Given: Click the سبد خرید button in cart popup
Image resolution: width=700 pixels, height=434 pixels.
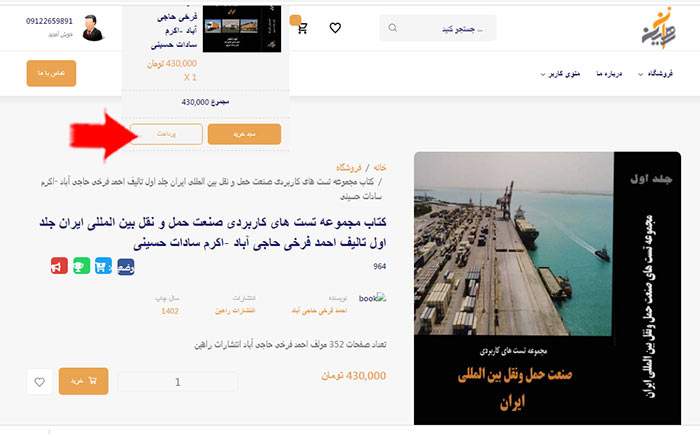Looking at the screenshot, I should pyautogui.click(x=244, y=134).
